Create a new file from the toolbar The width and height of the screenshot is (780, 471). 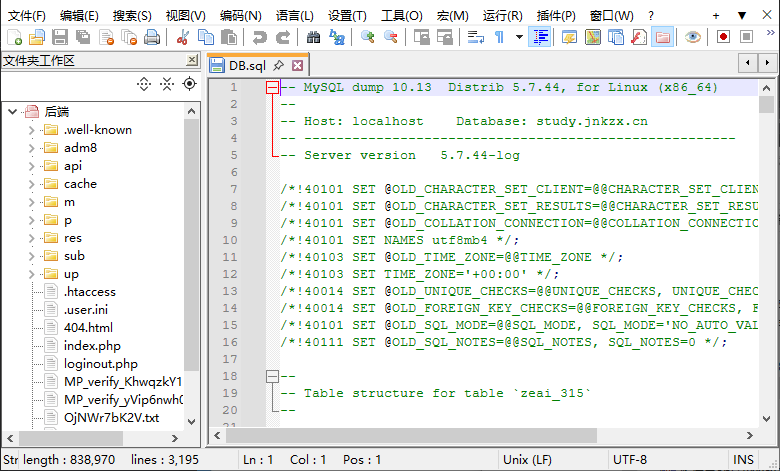tap(14, 37)
